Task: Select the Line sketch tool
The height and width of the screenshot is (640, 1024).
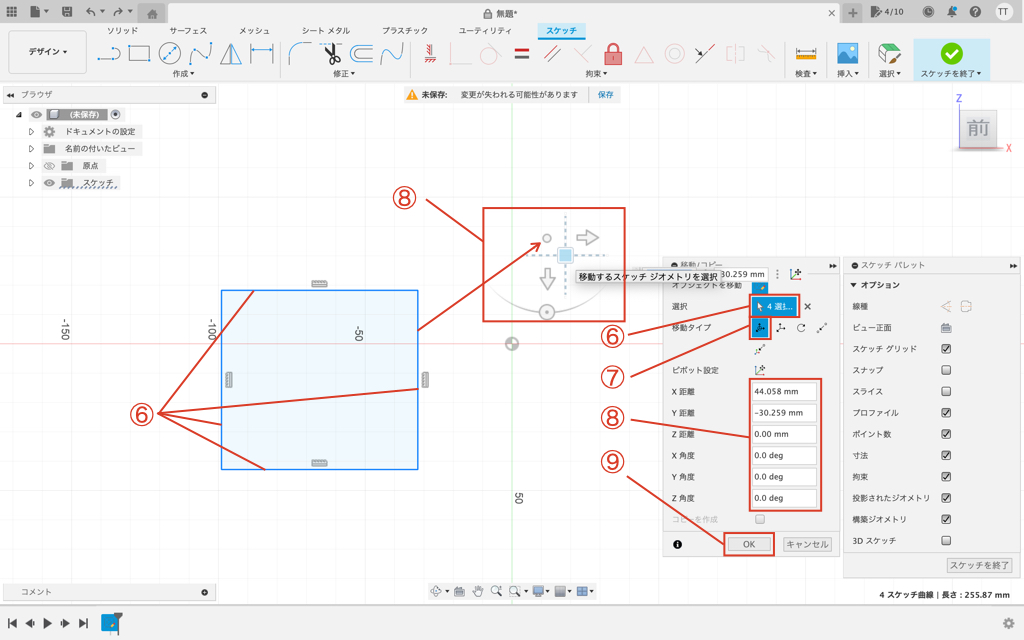Action: click(x=109, y=54)
